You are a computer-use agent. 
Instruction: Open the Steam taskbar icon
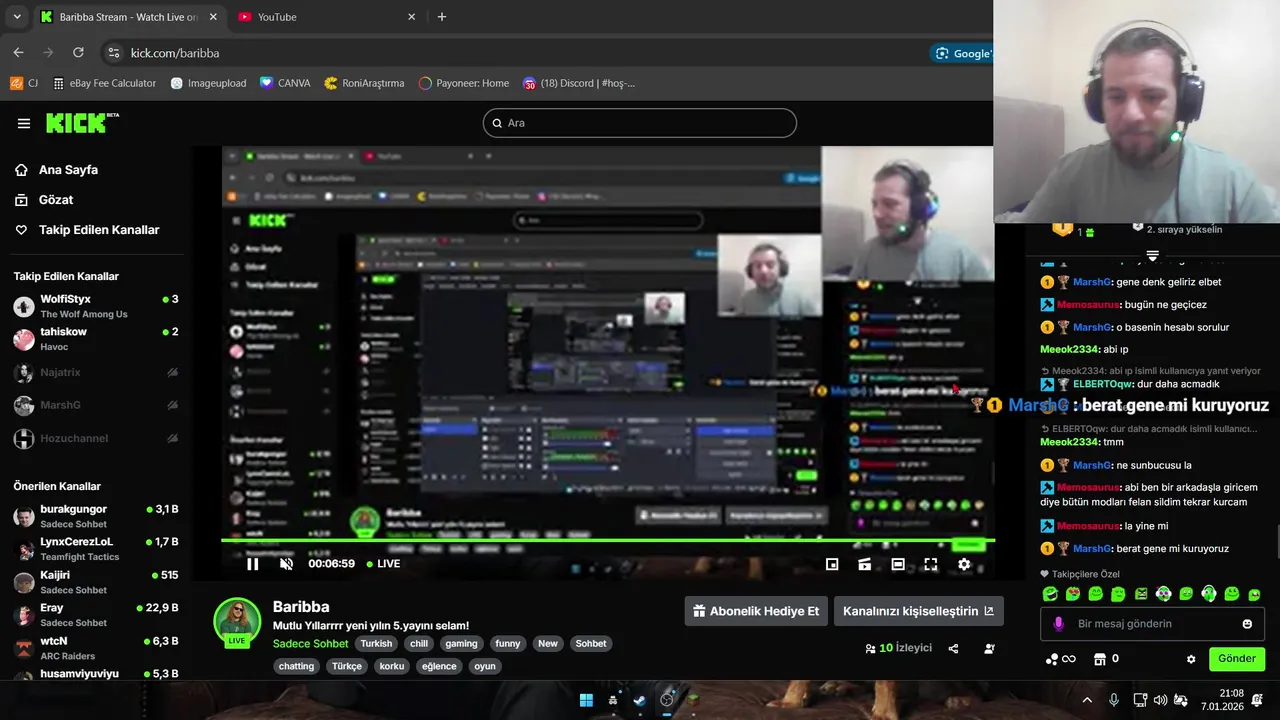tap(639, 700)
